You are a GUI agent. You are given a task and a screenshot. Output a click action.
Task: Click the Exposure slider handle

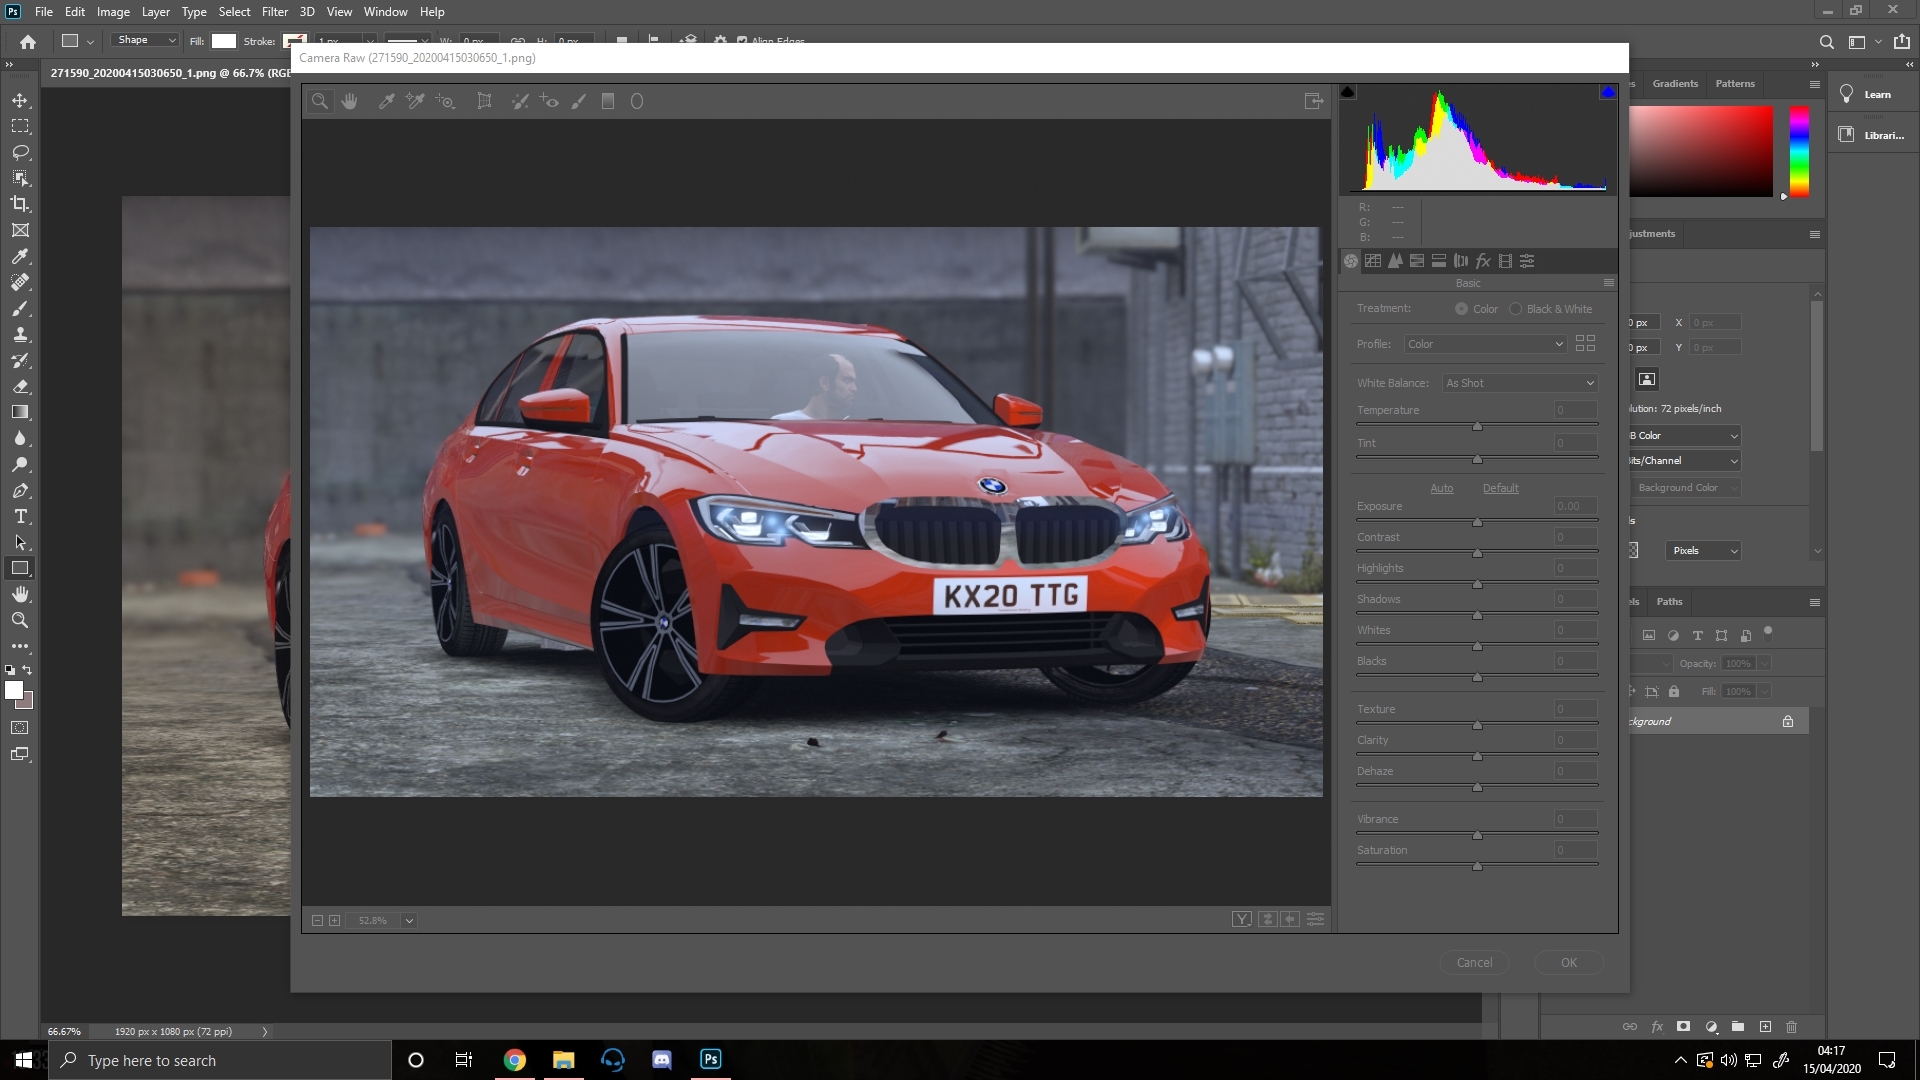pyautogui.click(x=1477, y=523)
